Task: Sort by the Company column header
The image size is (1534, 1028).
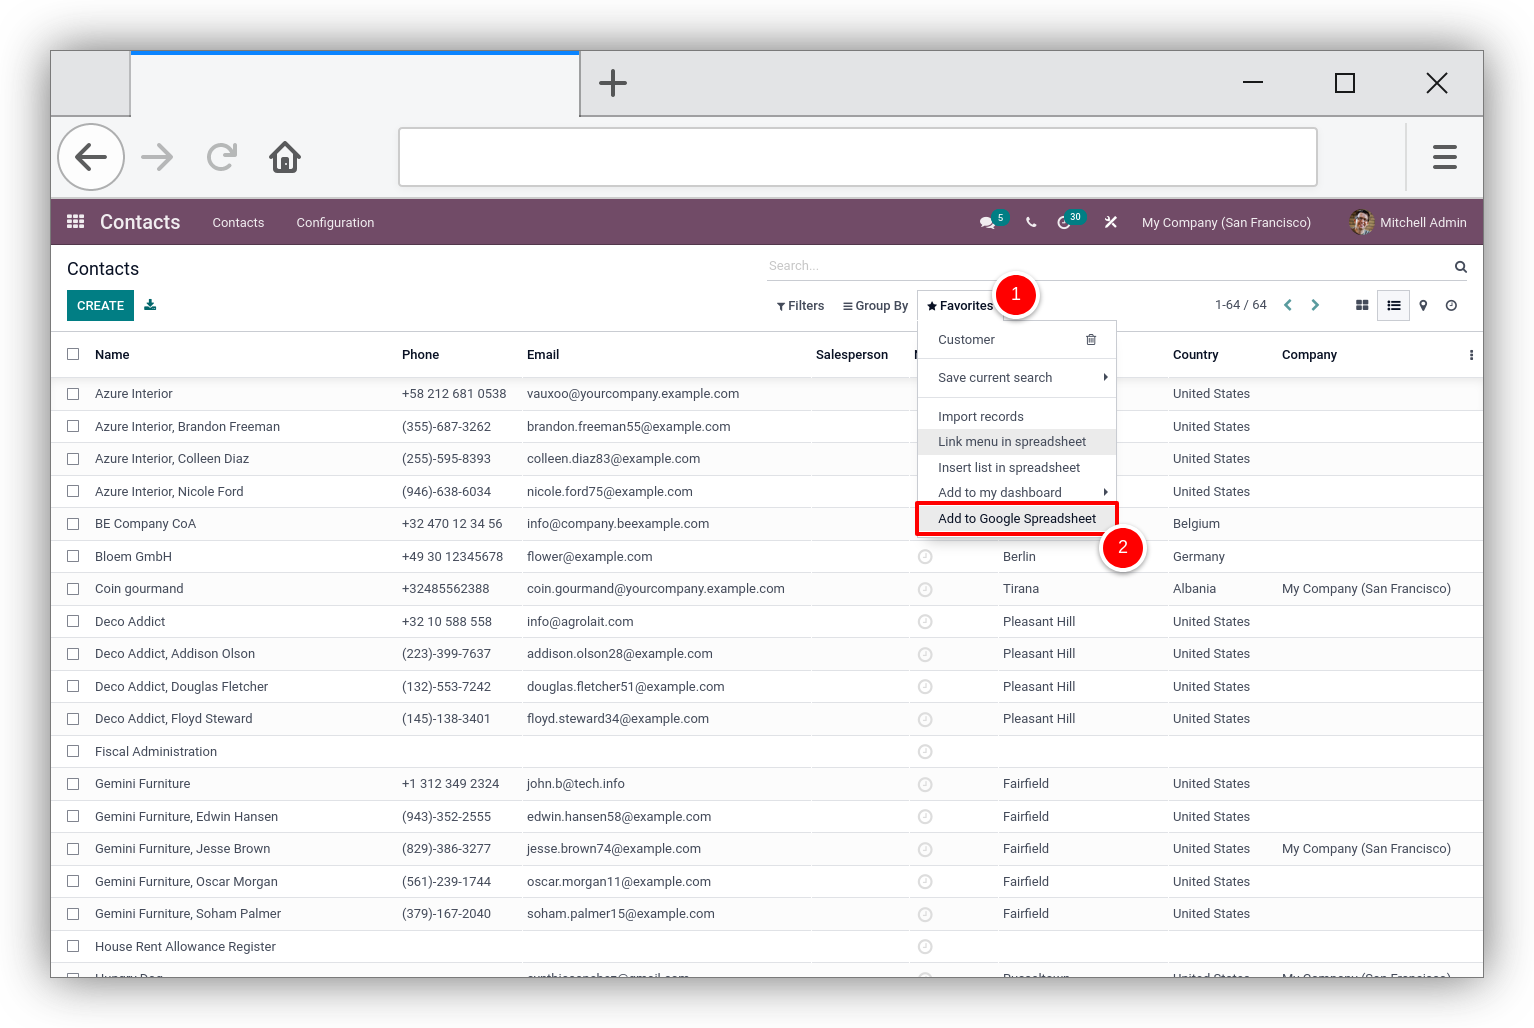Action: point(1309,355)
